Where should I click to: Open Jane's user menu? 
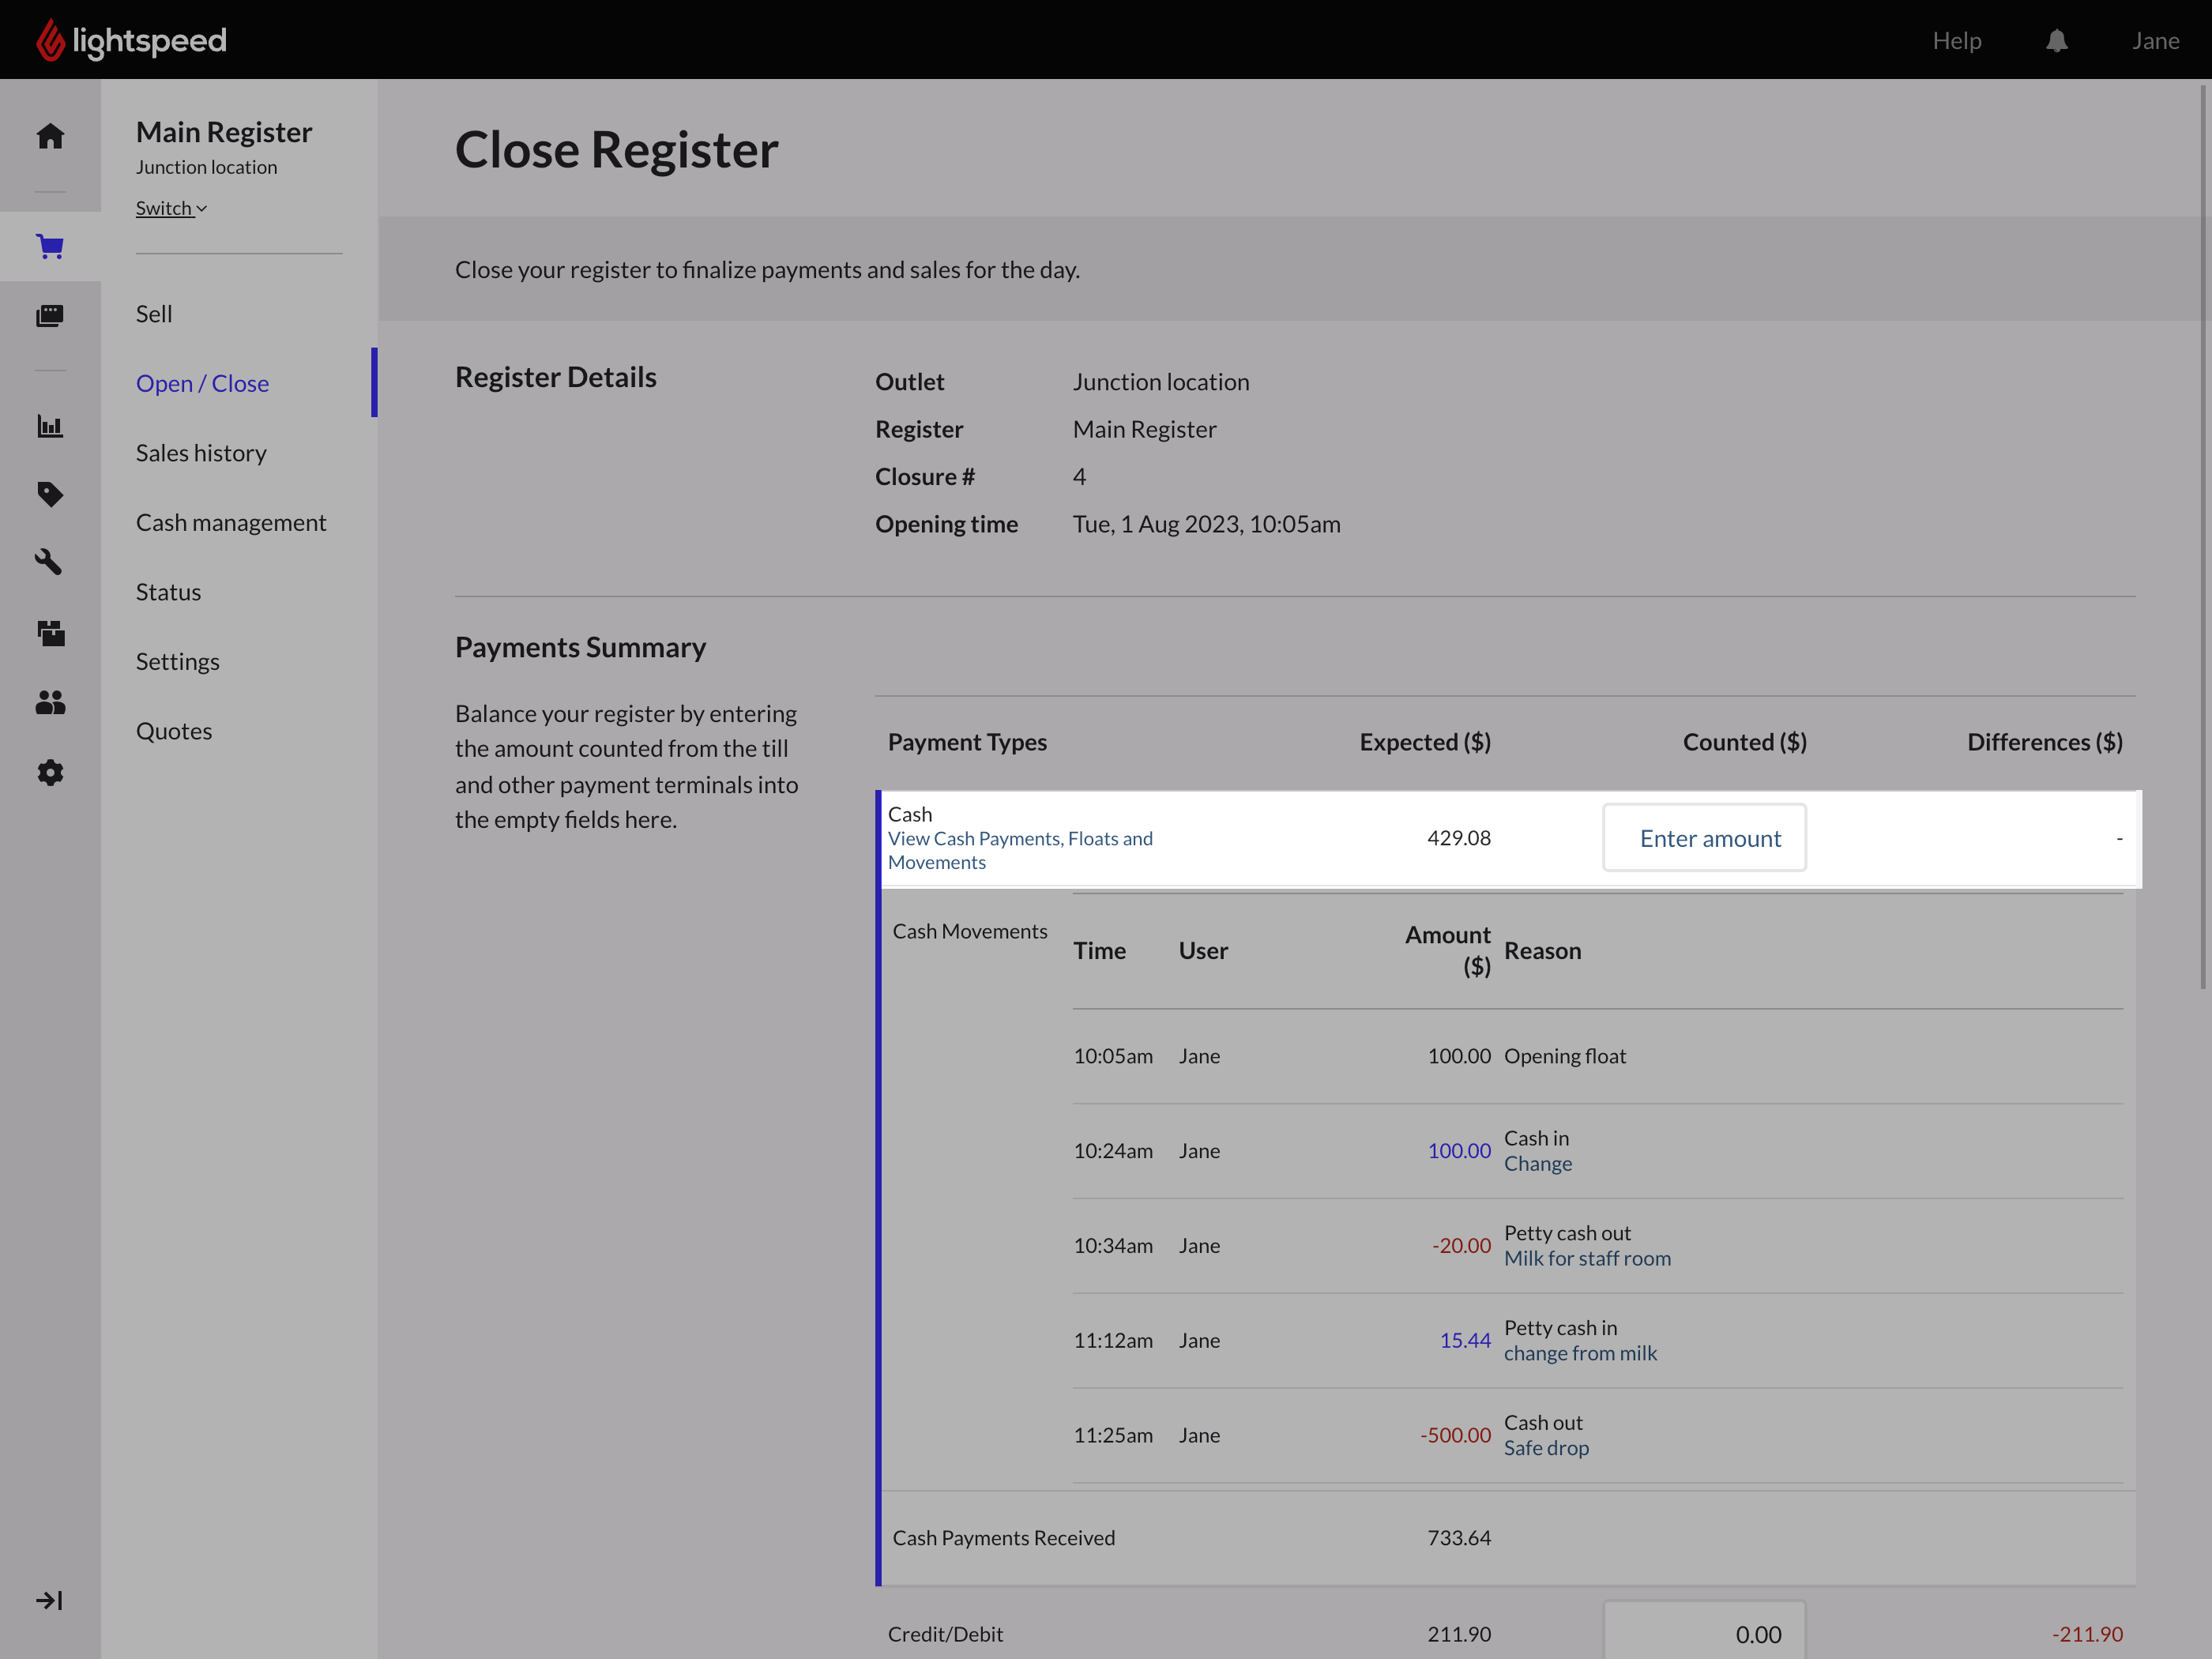(2155, 40)
